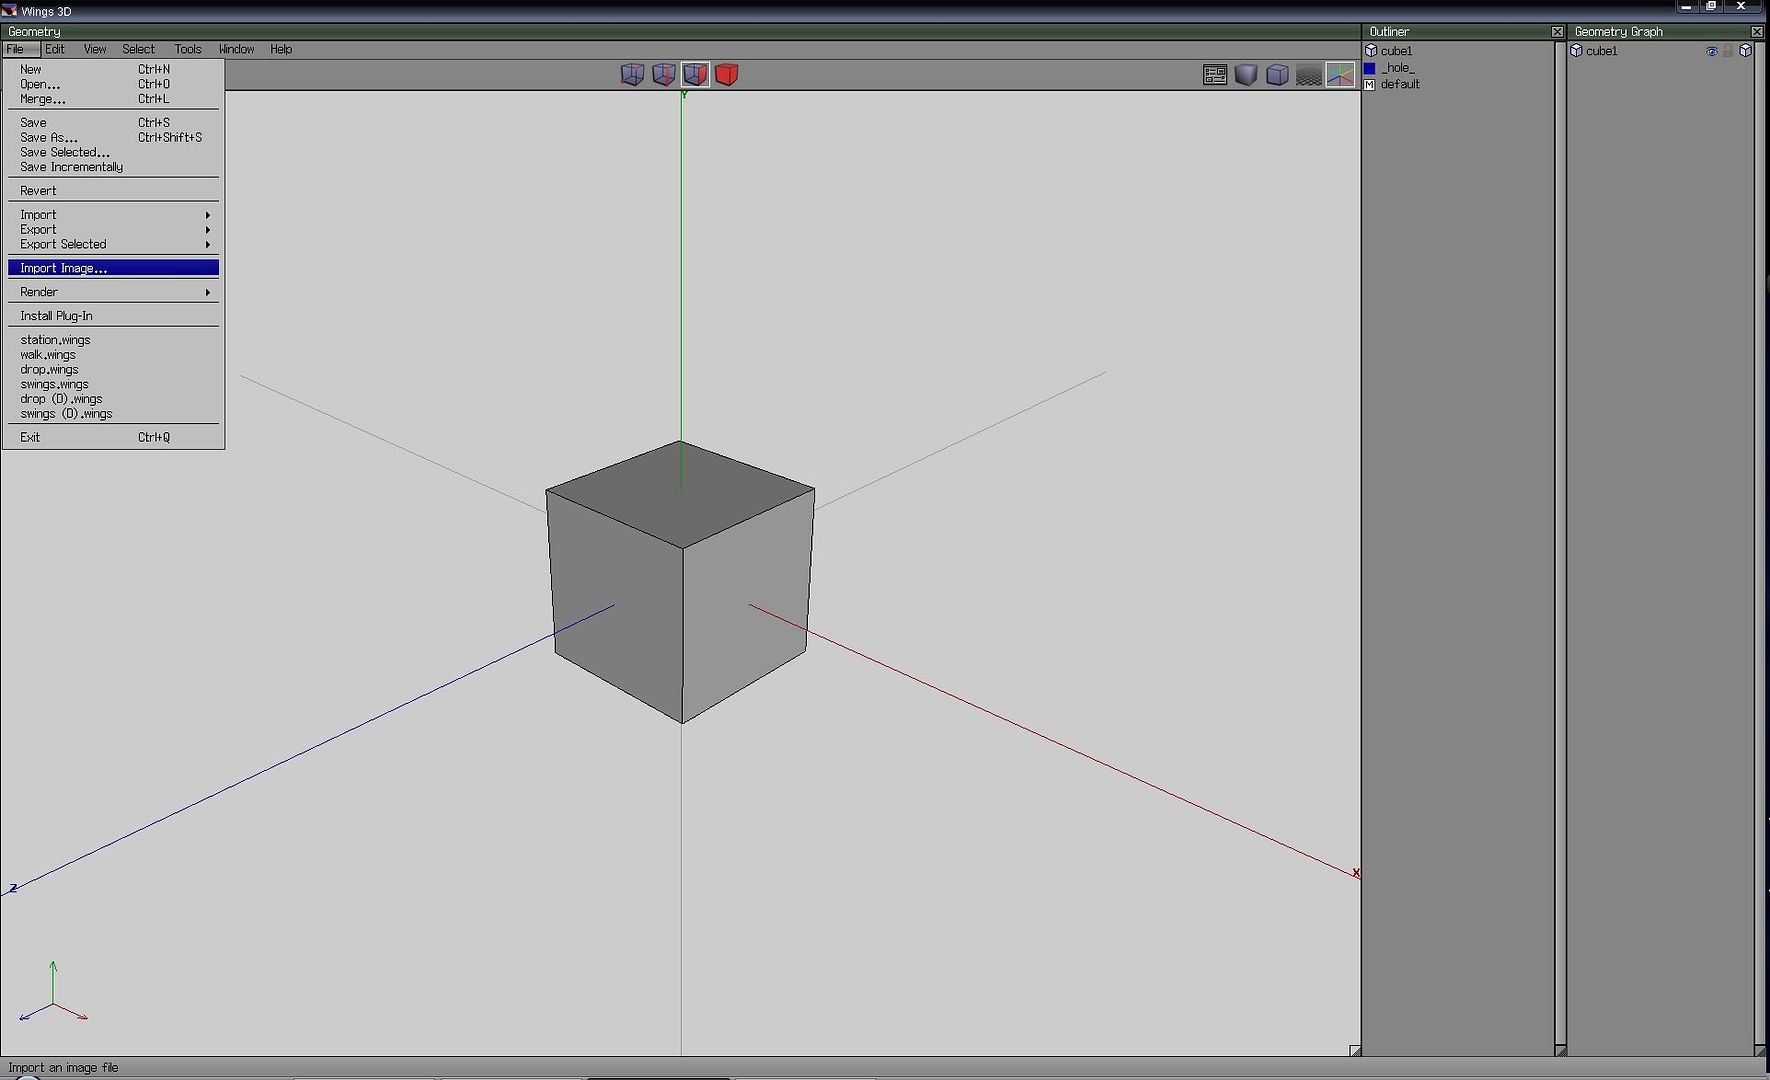1770x1080 pixels.
Task: Choose Save As... menu entry
Action: 113,138
